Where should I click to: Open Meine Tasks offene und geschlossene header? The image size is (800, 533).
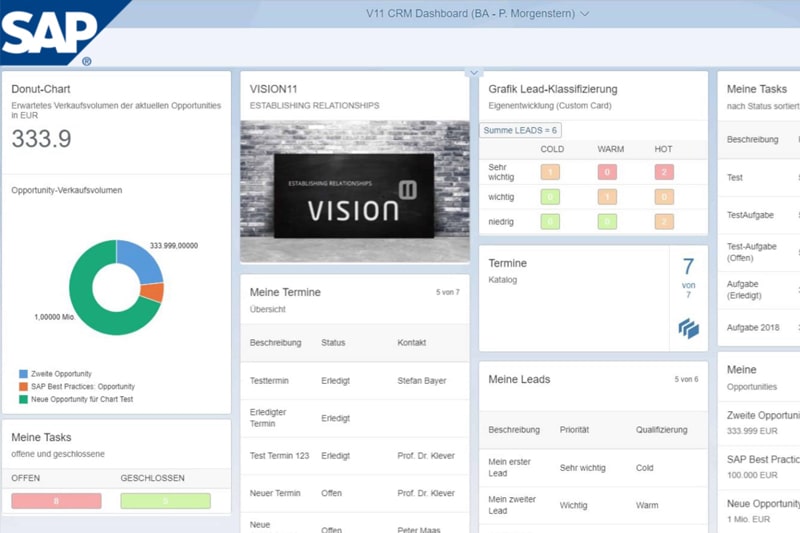(116, 444)
